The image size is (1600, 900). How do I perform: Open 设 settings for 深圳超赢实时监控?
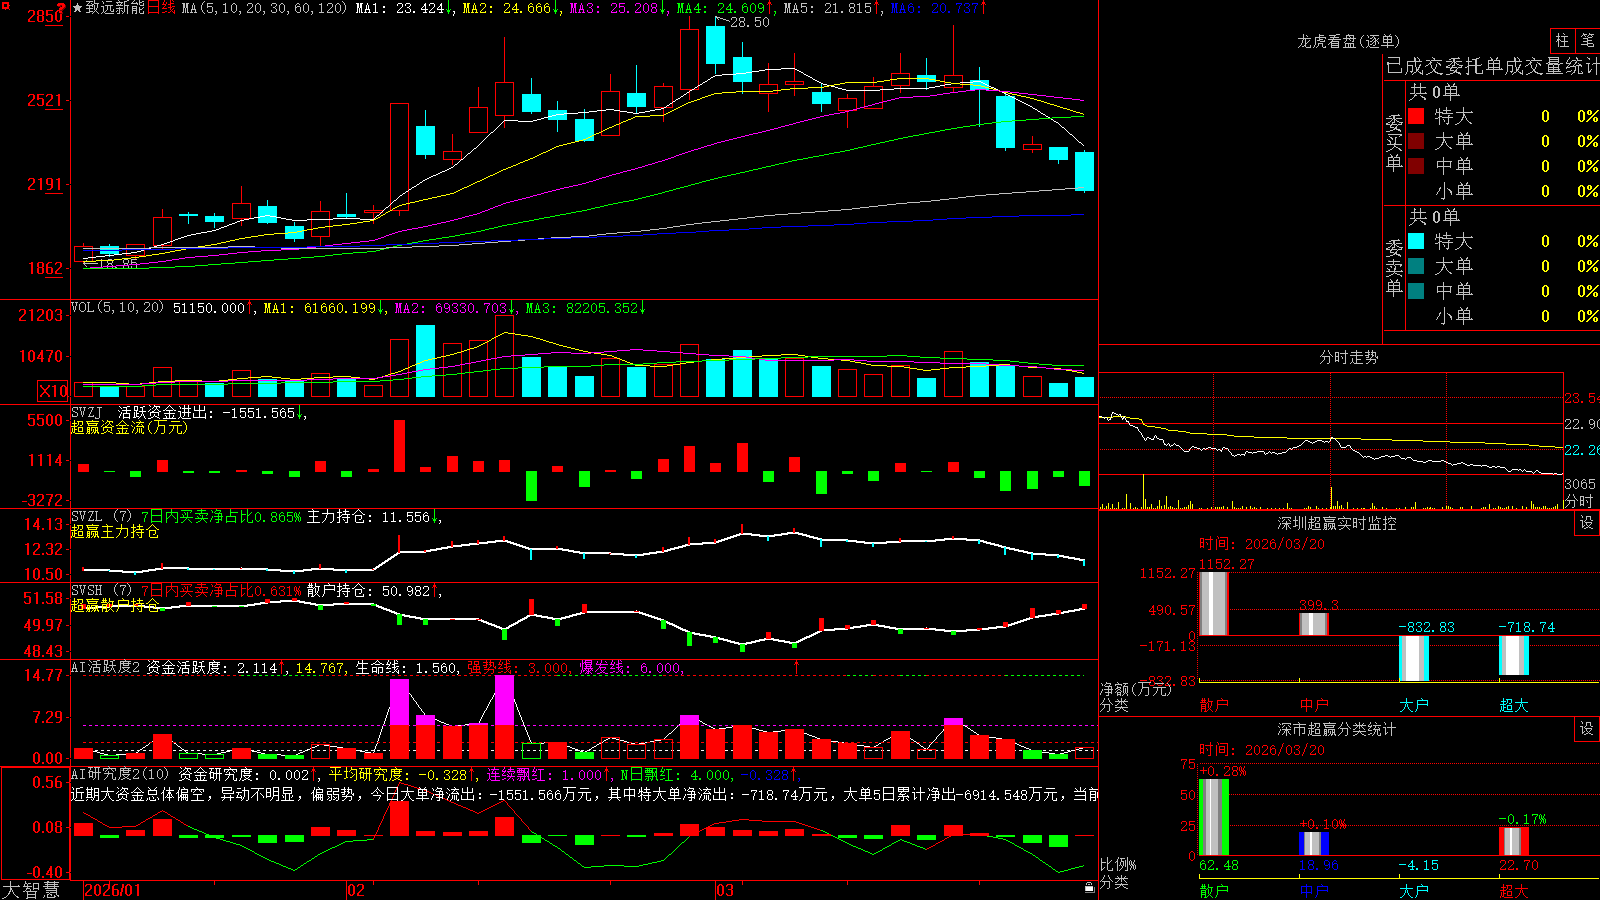coord(1586,523)
